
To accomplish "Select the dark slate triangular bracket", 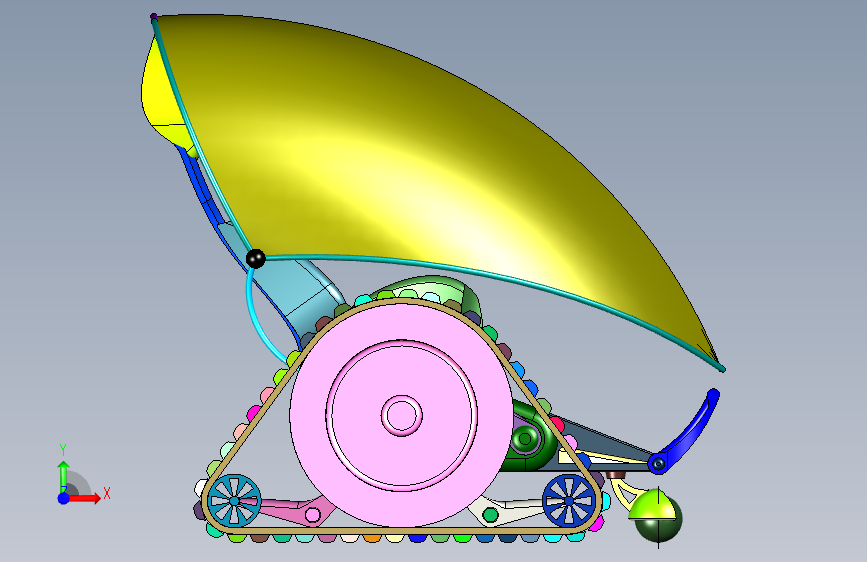I will (x=603, y=443).
